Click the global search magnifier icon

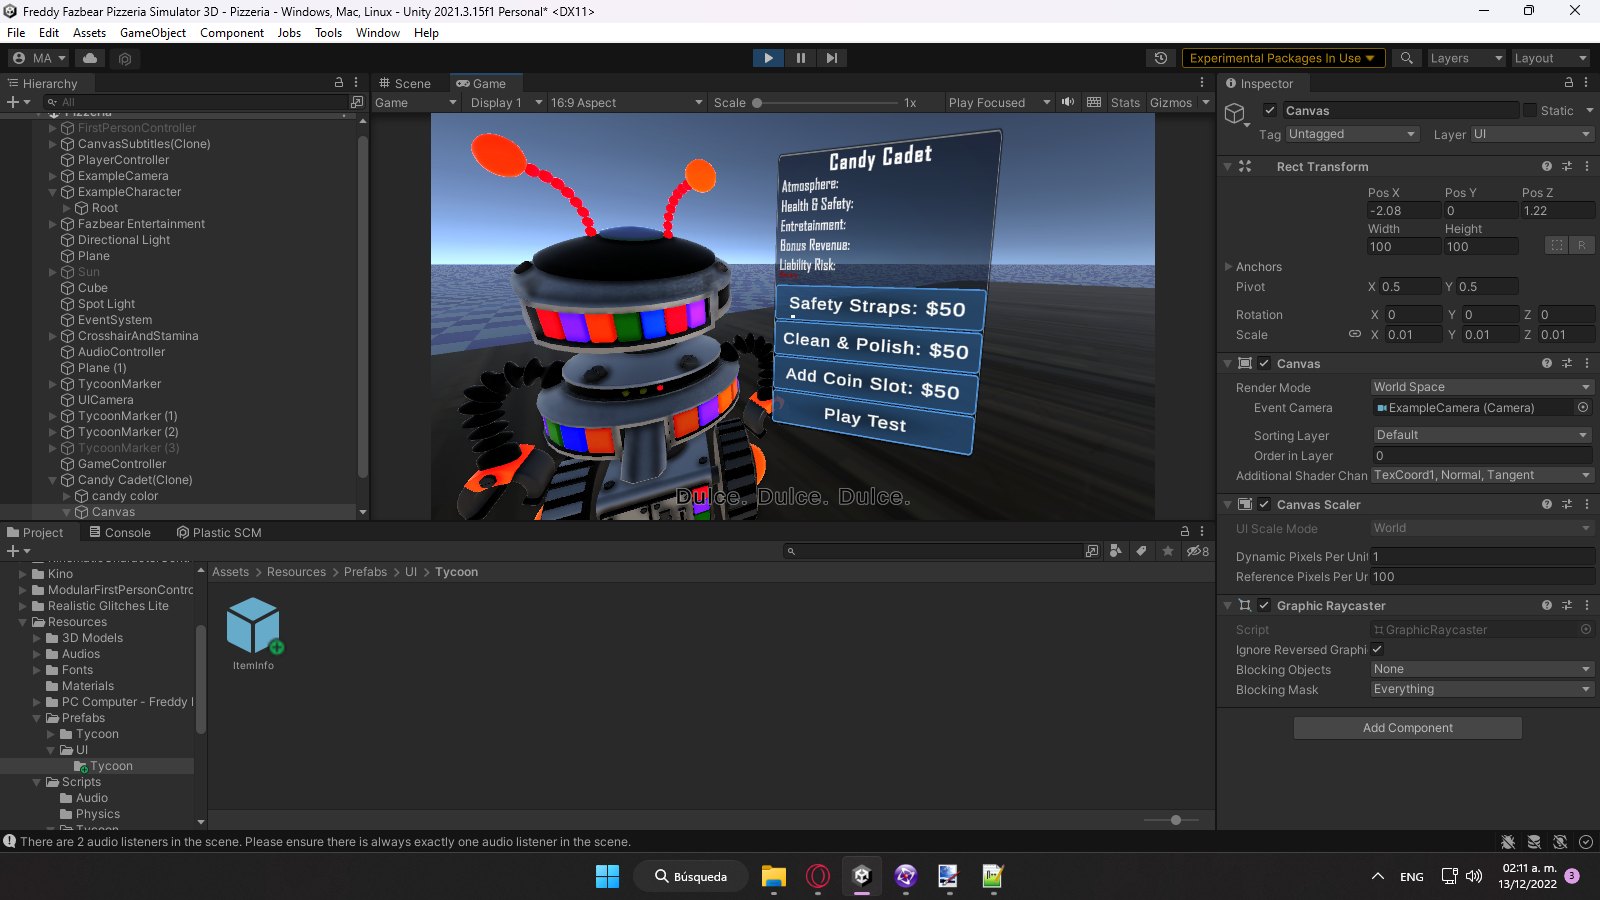[x=1407, y=58]
